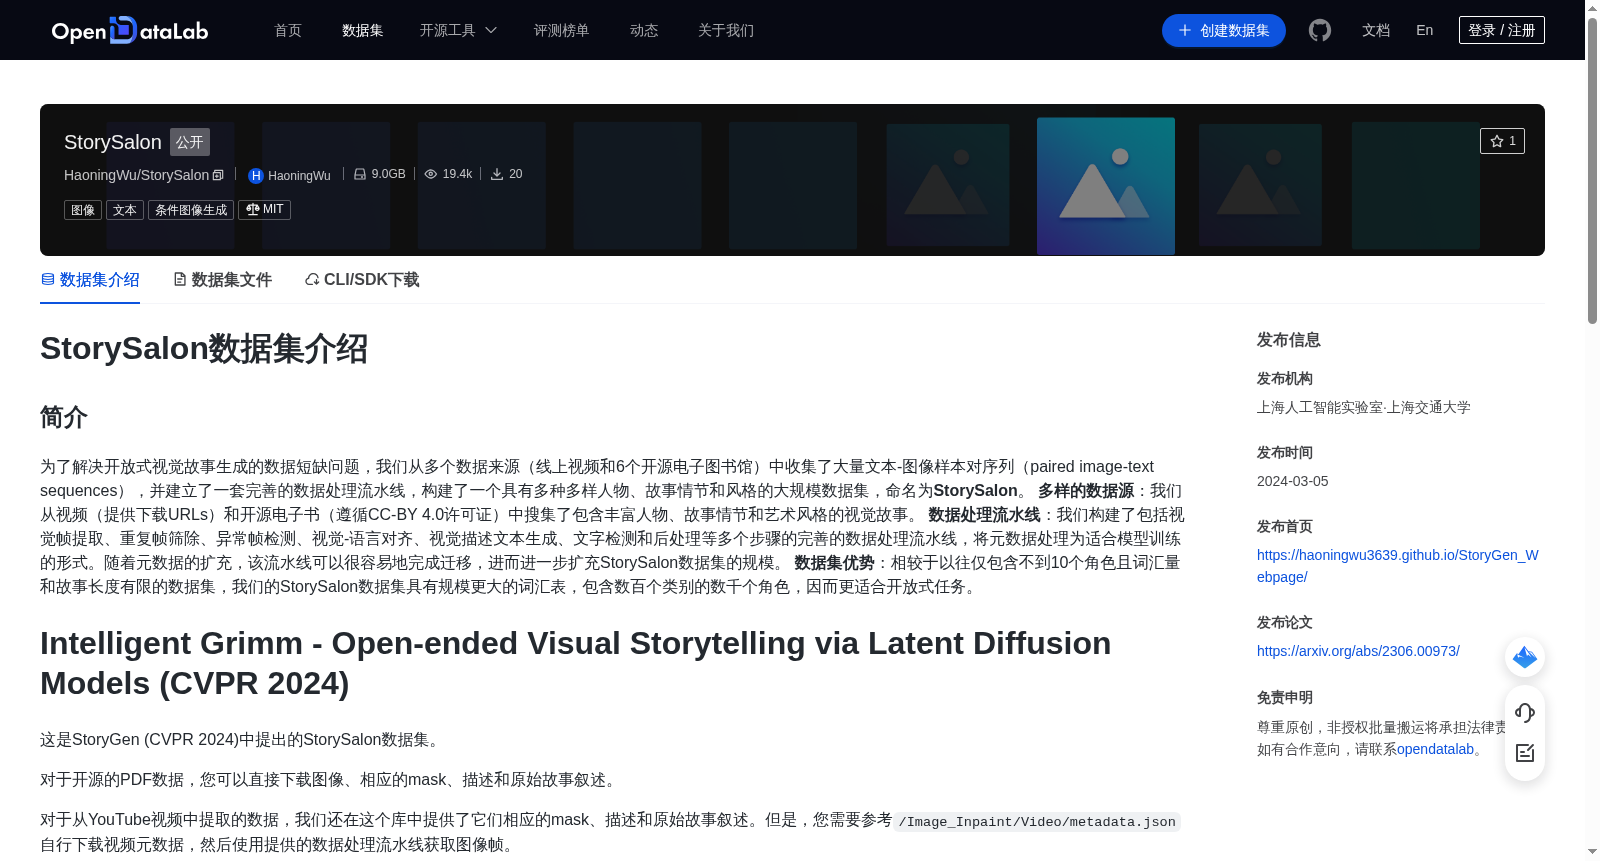
Task: Open the arxiv.org paper link
Action: pos(1358,651)
